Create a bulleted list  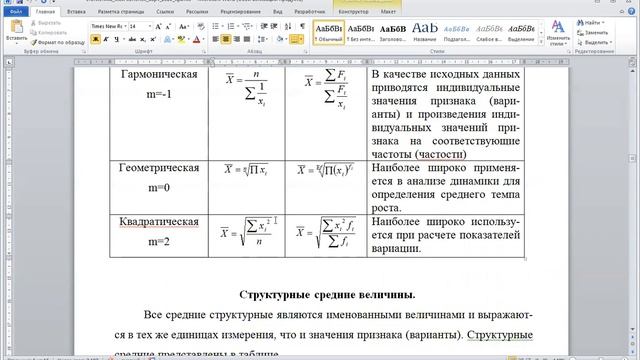pyautogui.click(x=216, y=27)
